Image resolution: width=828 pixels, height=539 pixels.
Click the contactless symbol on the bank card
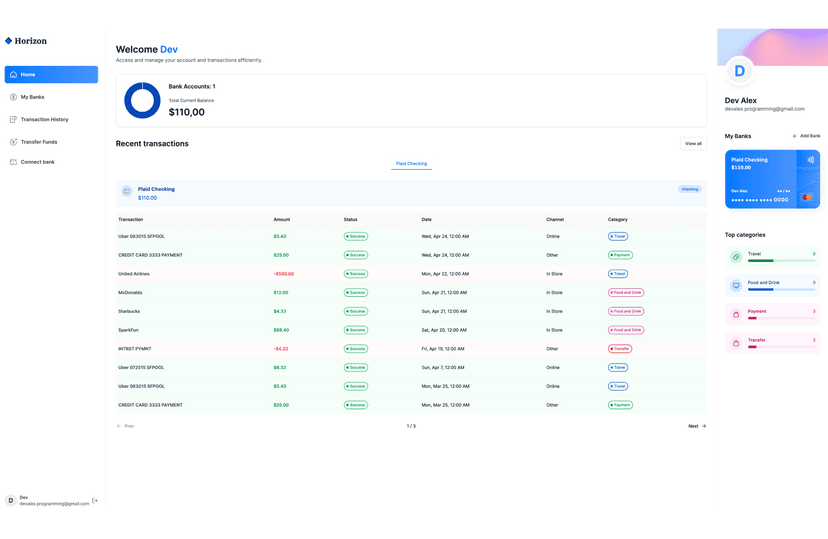point(810,160)
